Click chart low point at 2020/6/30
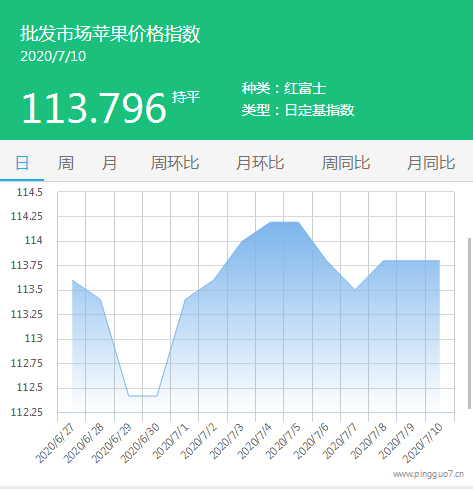Viewport: 473px width, 489px height. coord(157,396)
